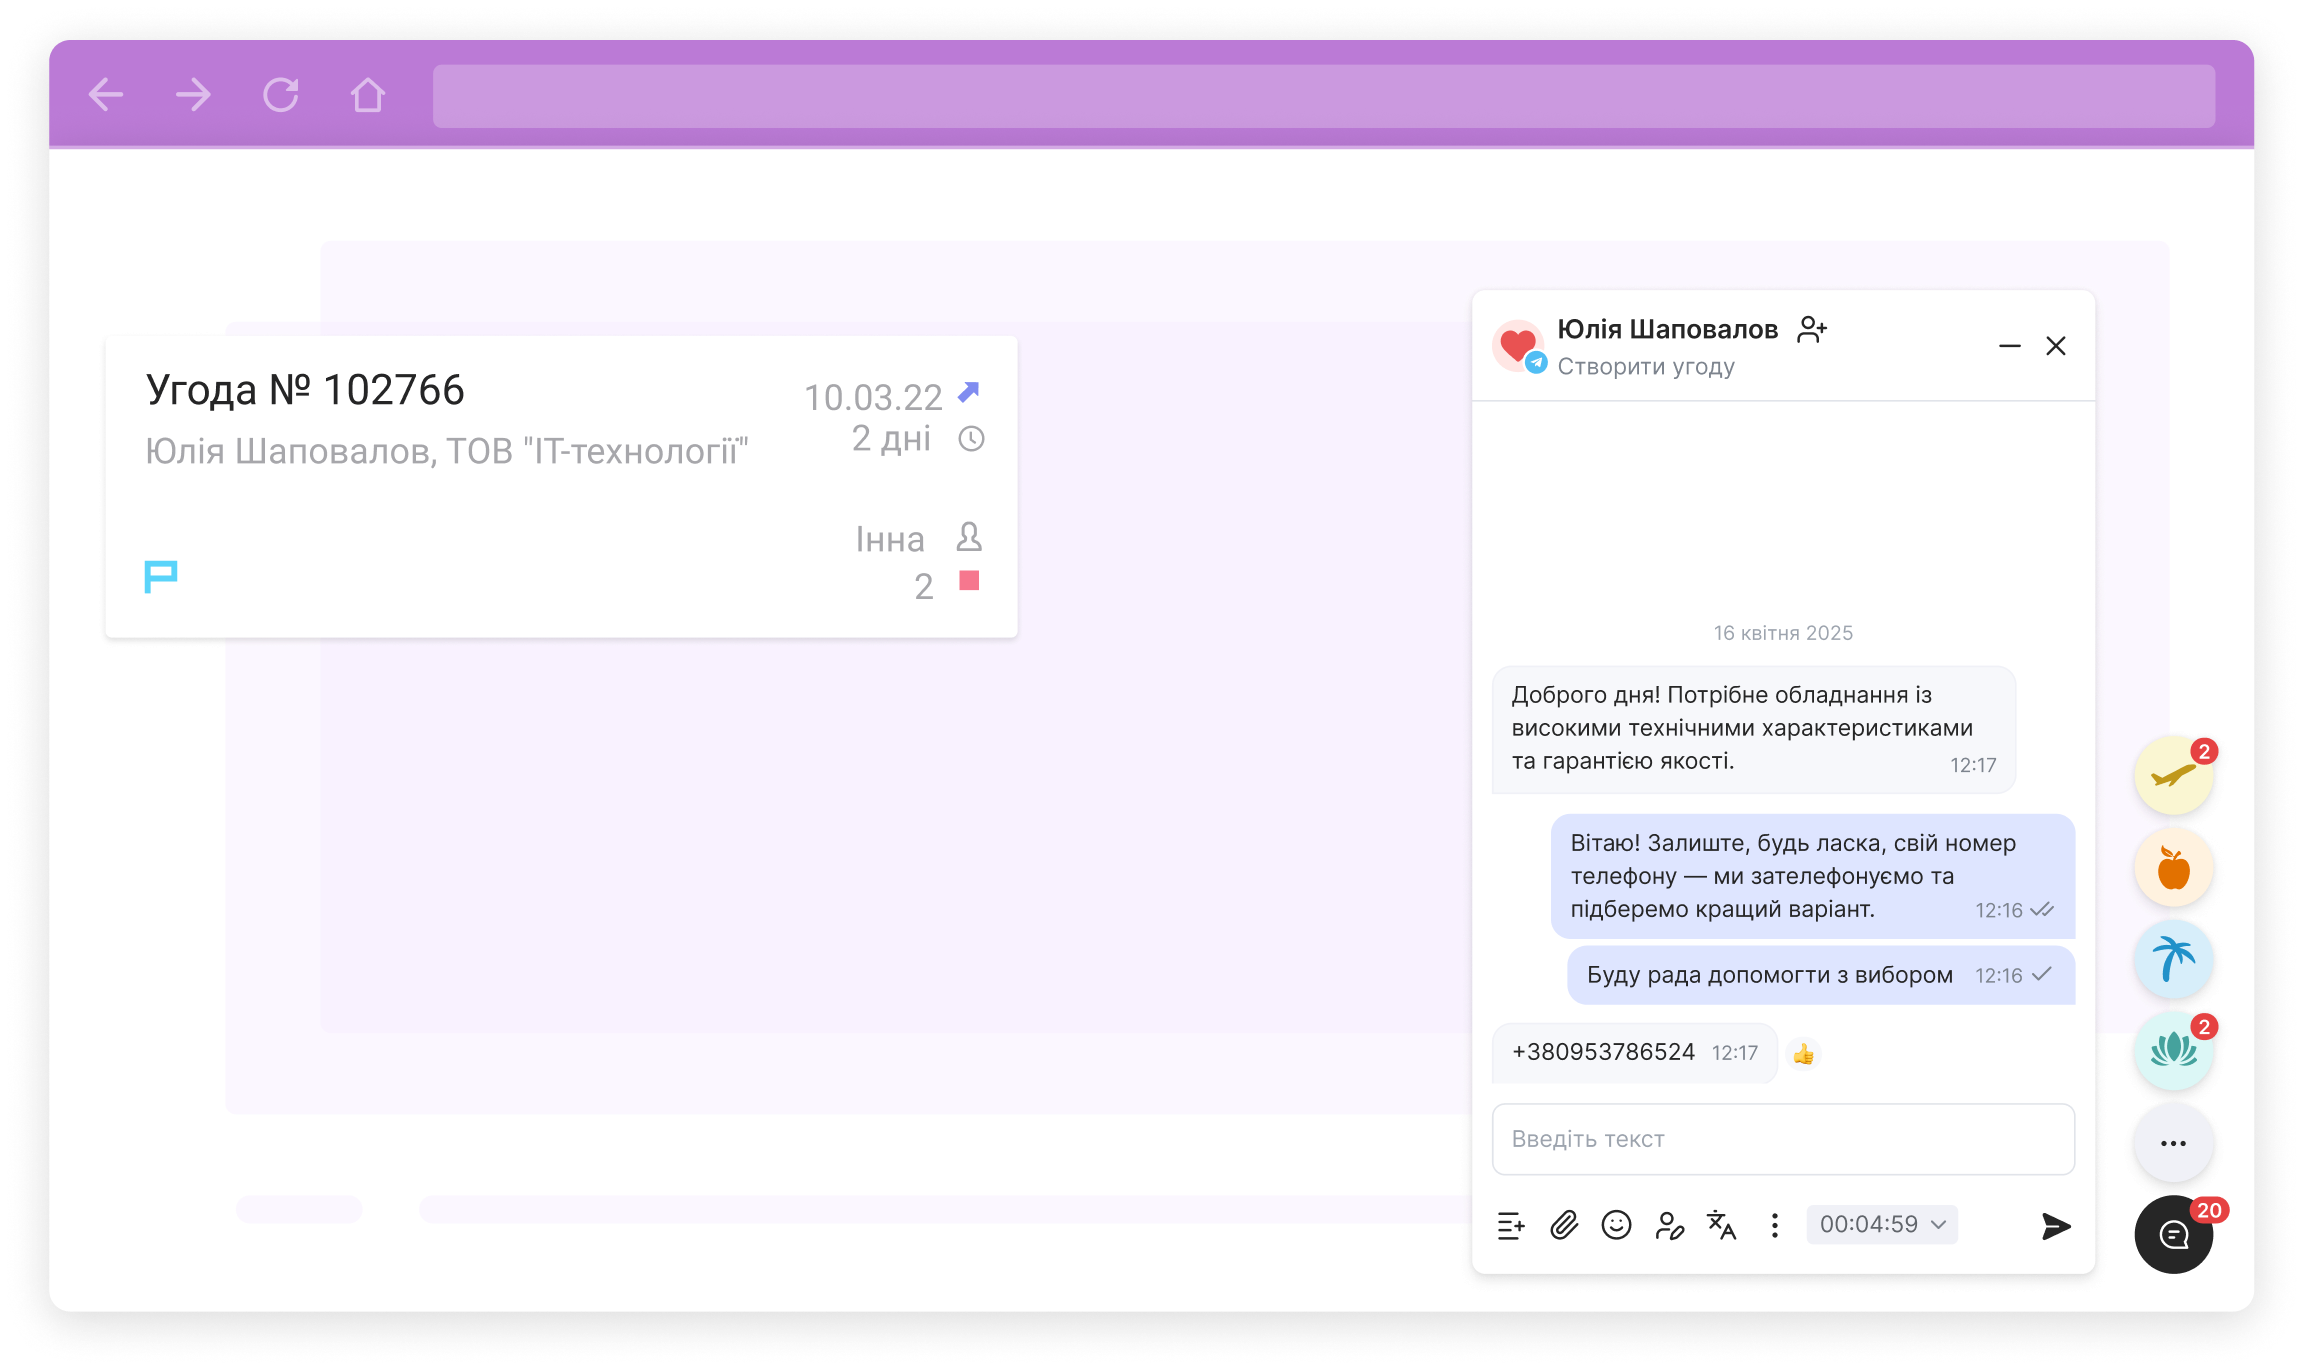Open the palm tree chat channel
The width and height of the screenshot is (2304, 1371).
point(2173,959)
